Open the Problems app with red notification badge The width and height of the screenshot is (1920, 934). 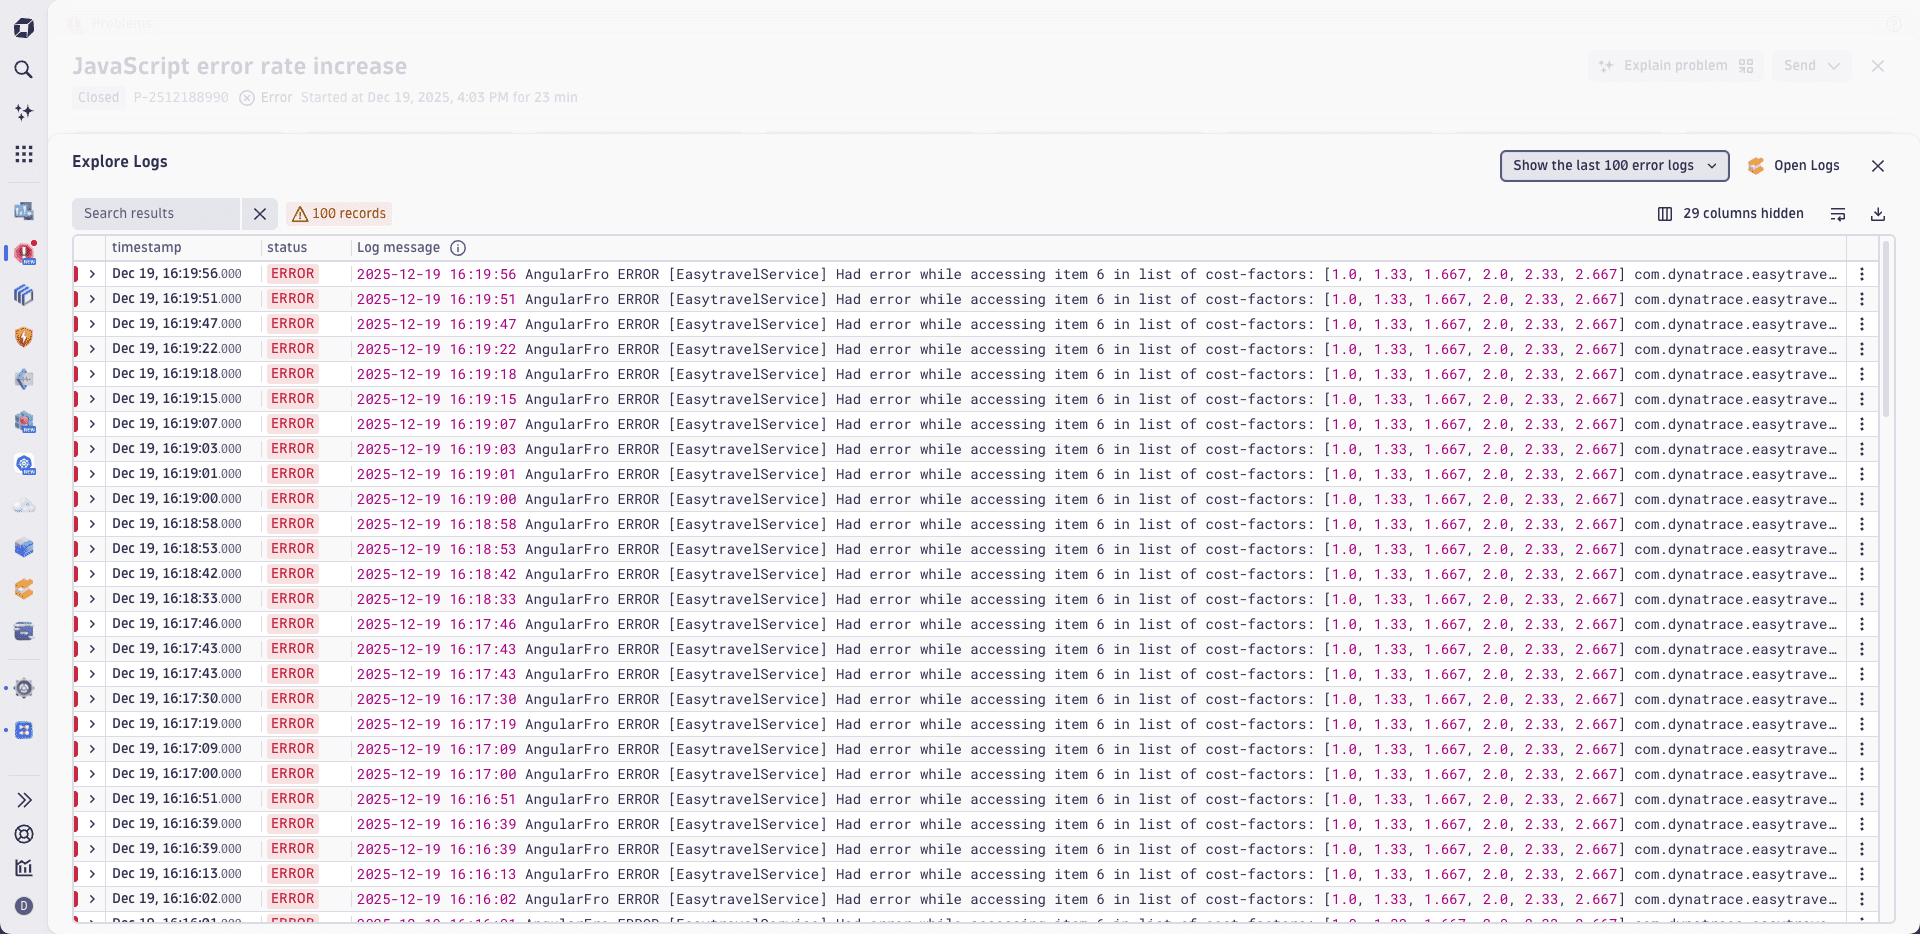pos(24,253)
